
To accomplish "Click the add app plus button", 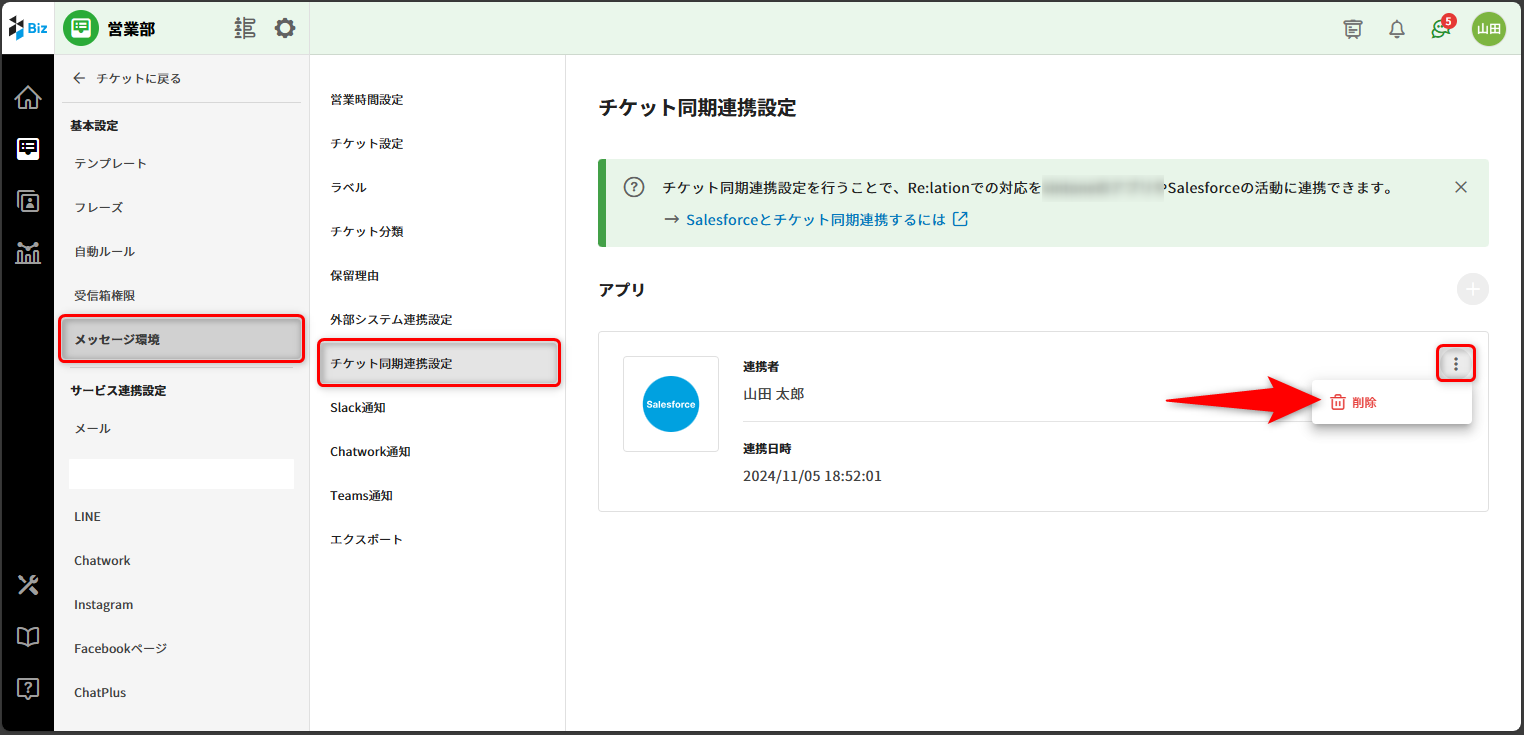I will [1472, 290].
